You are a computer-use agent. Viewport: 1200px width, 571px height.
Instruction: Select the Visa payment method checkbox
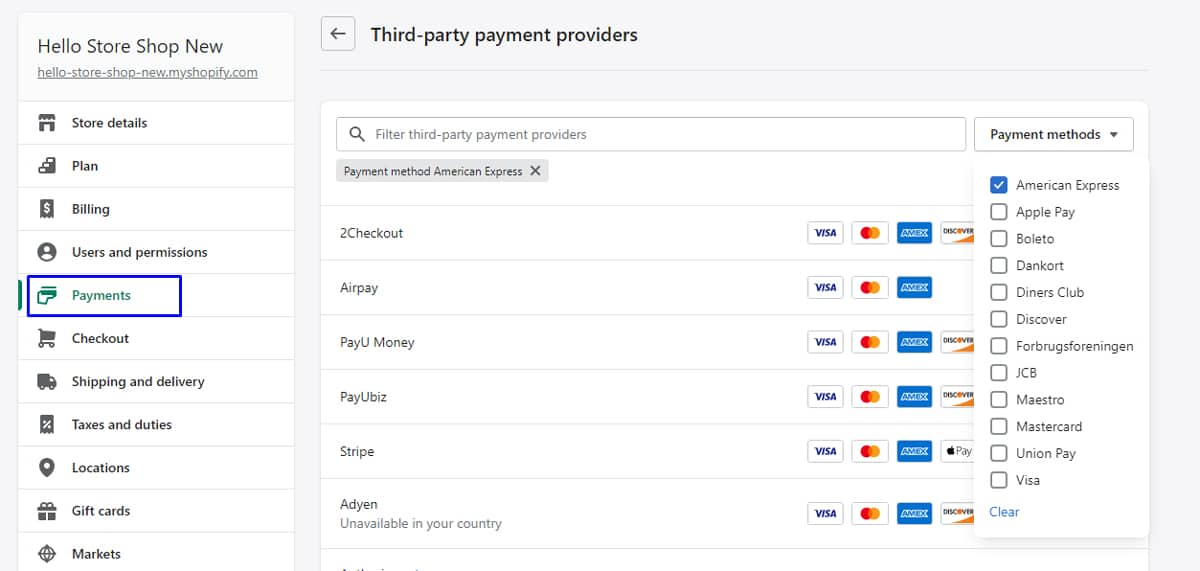pos(998,480)
